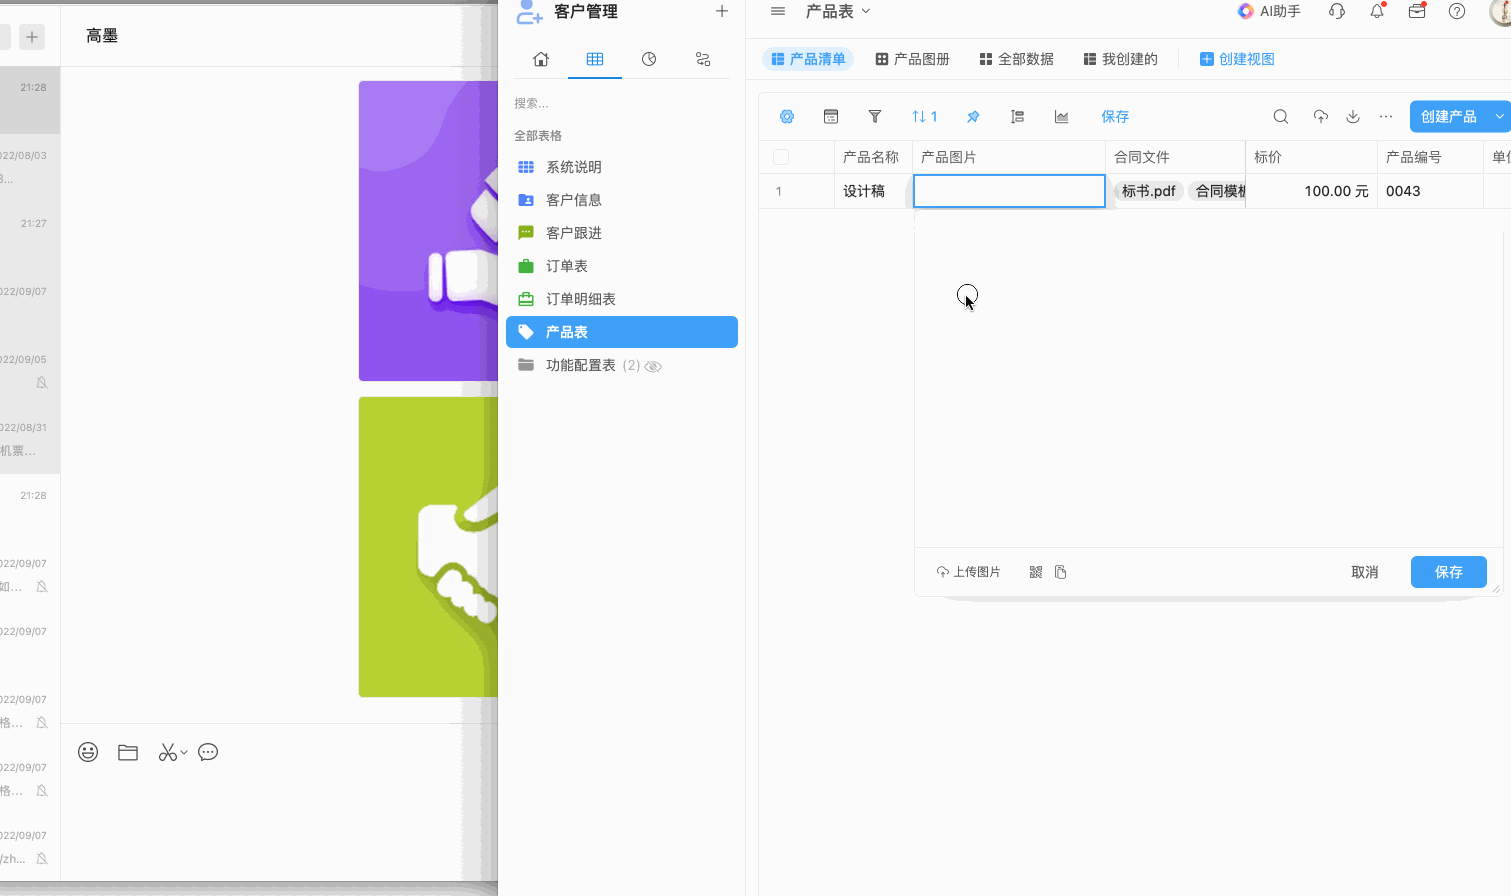Viewport: 1511px width, 896px height.
Task: Open the AI助手 assistant
Action: tap(1269, 11)
